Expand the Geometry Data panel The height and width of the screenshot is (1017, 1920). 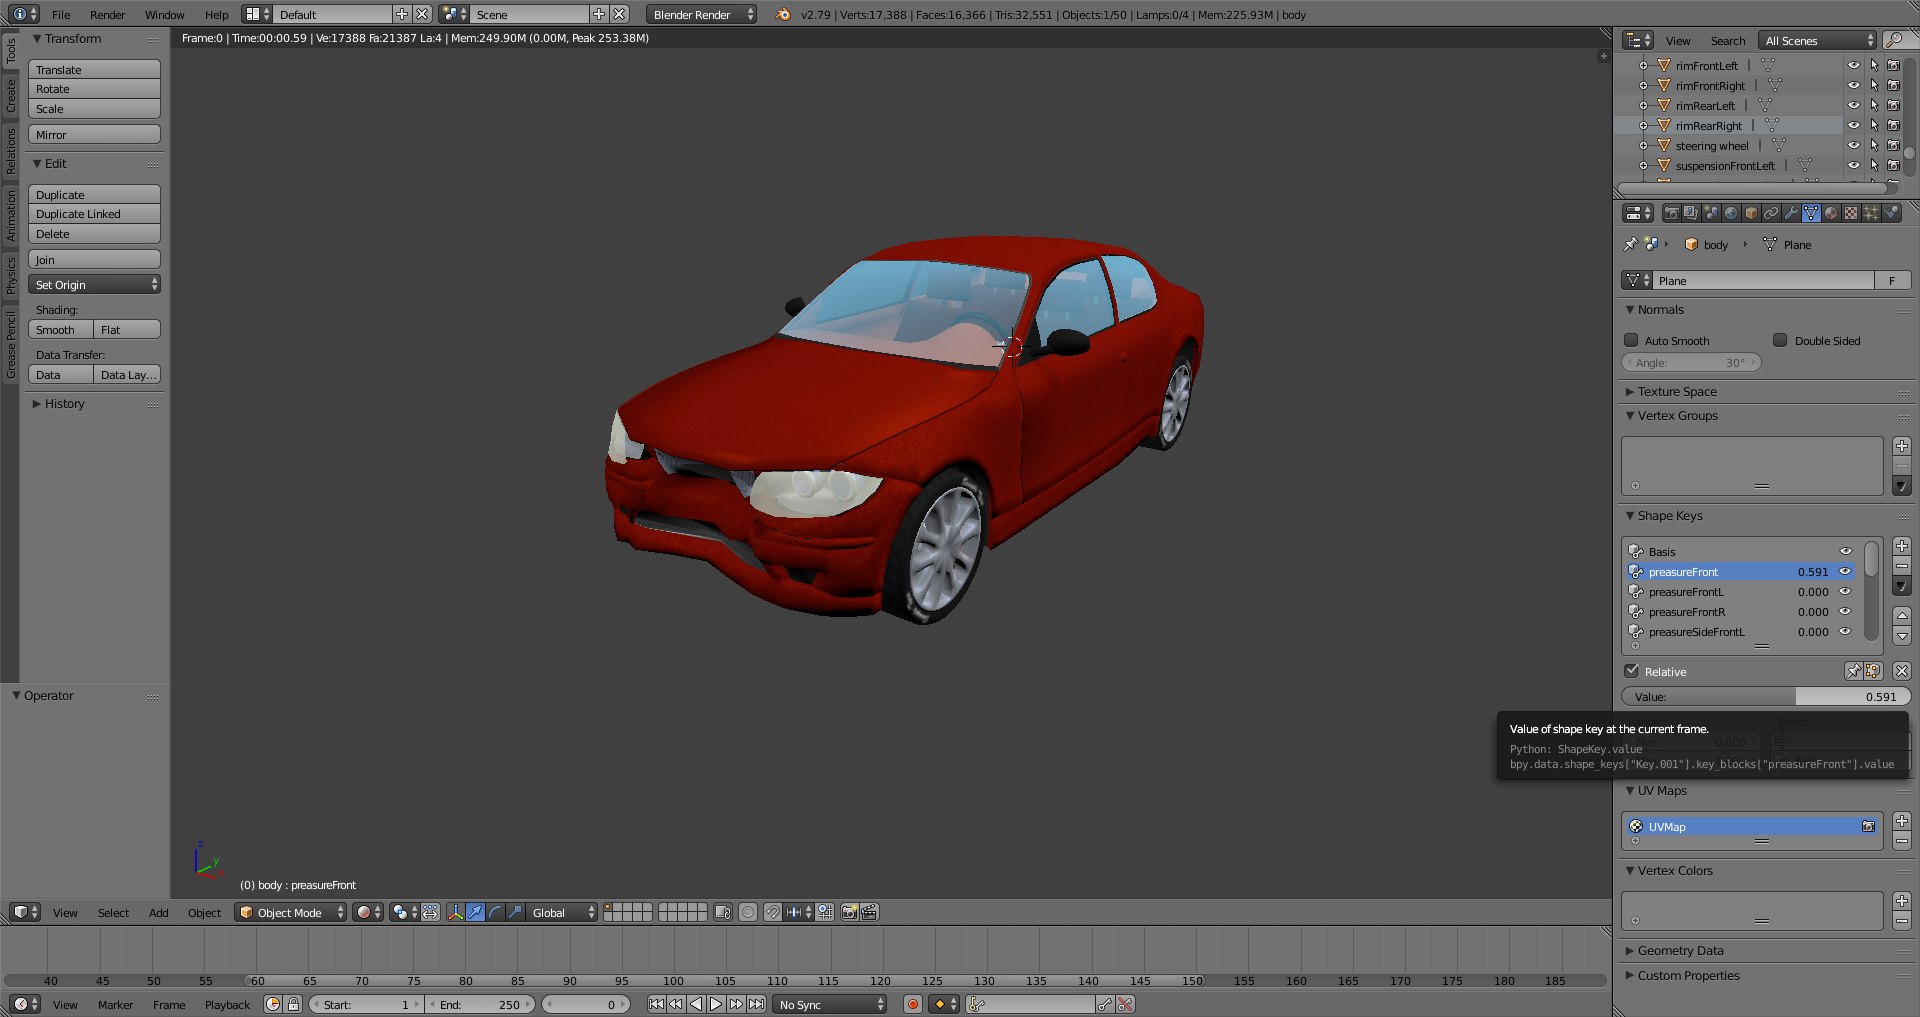(1680, 950)
